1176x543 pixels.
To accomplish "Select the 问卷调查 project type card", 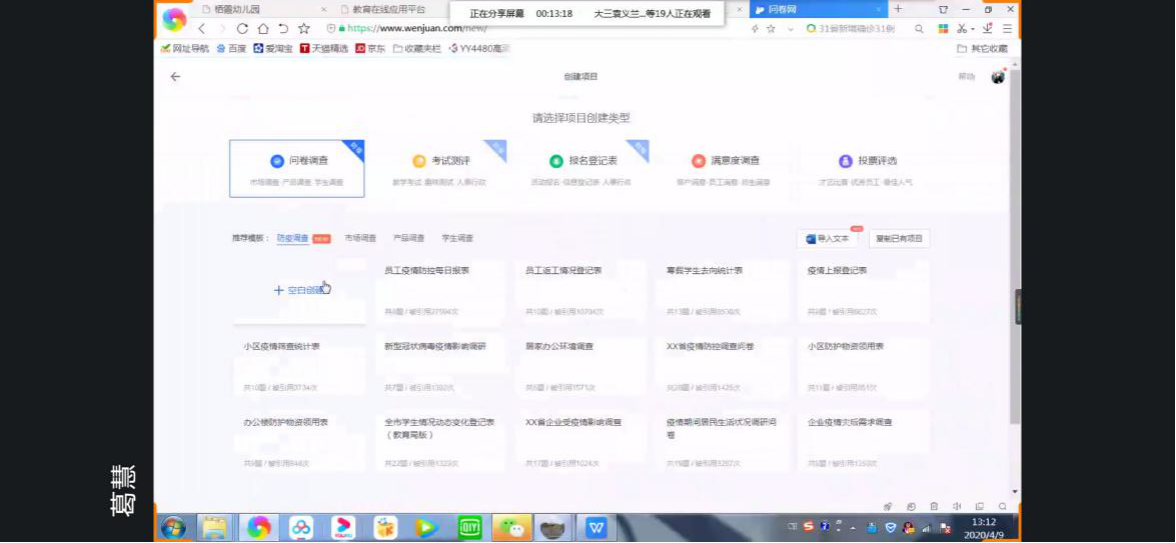I will [x=297, y=169].
